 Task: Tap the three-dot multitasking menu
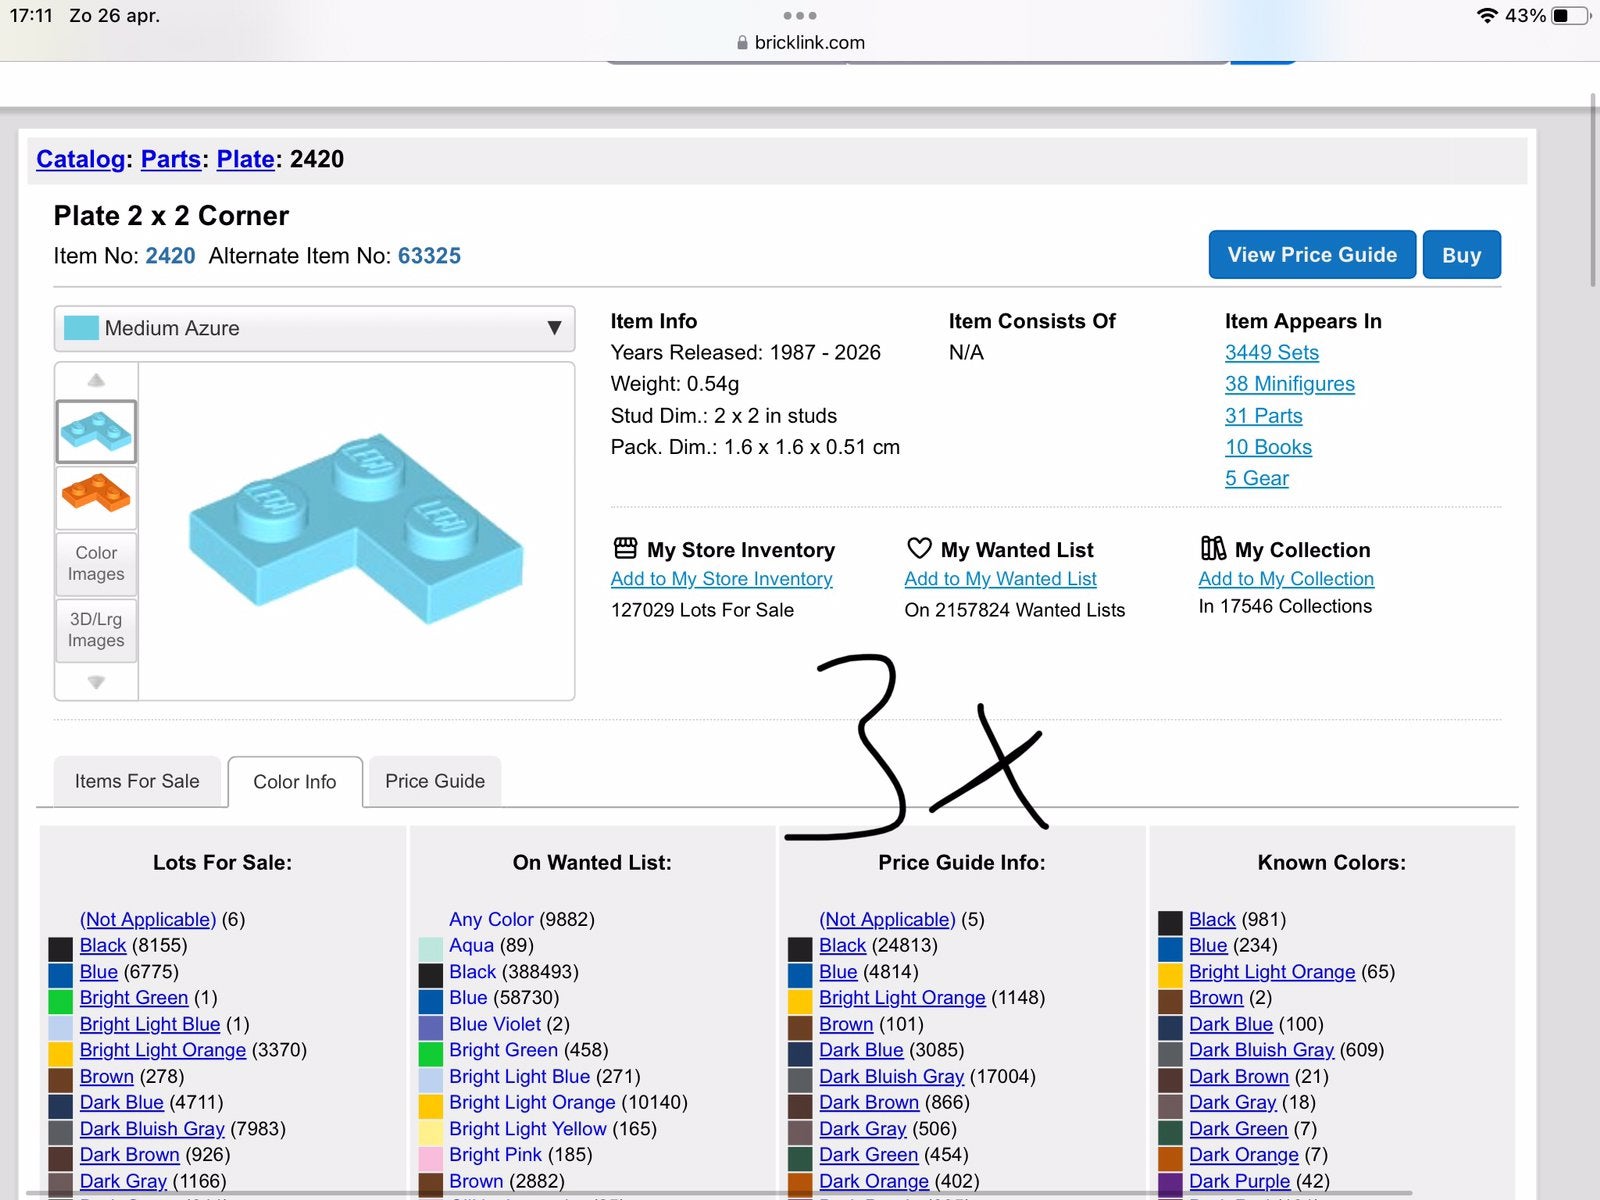click(x=800, y=16)
